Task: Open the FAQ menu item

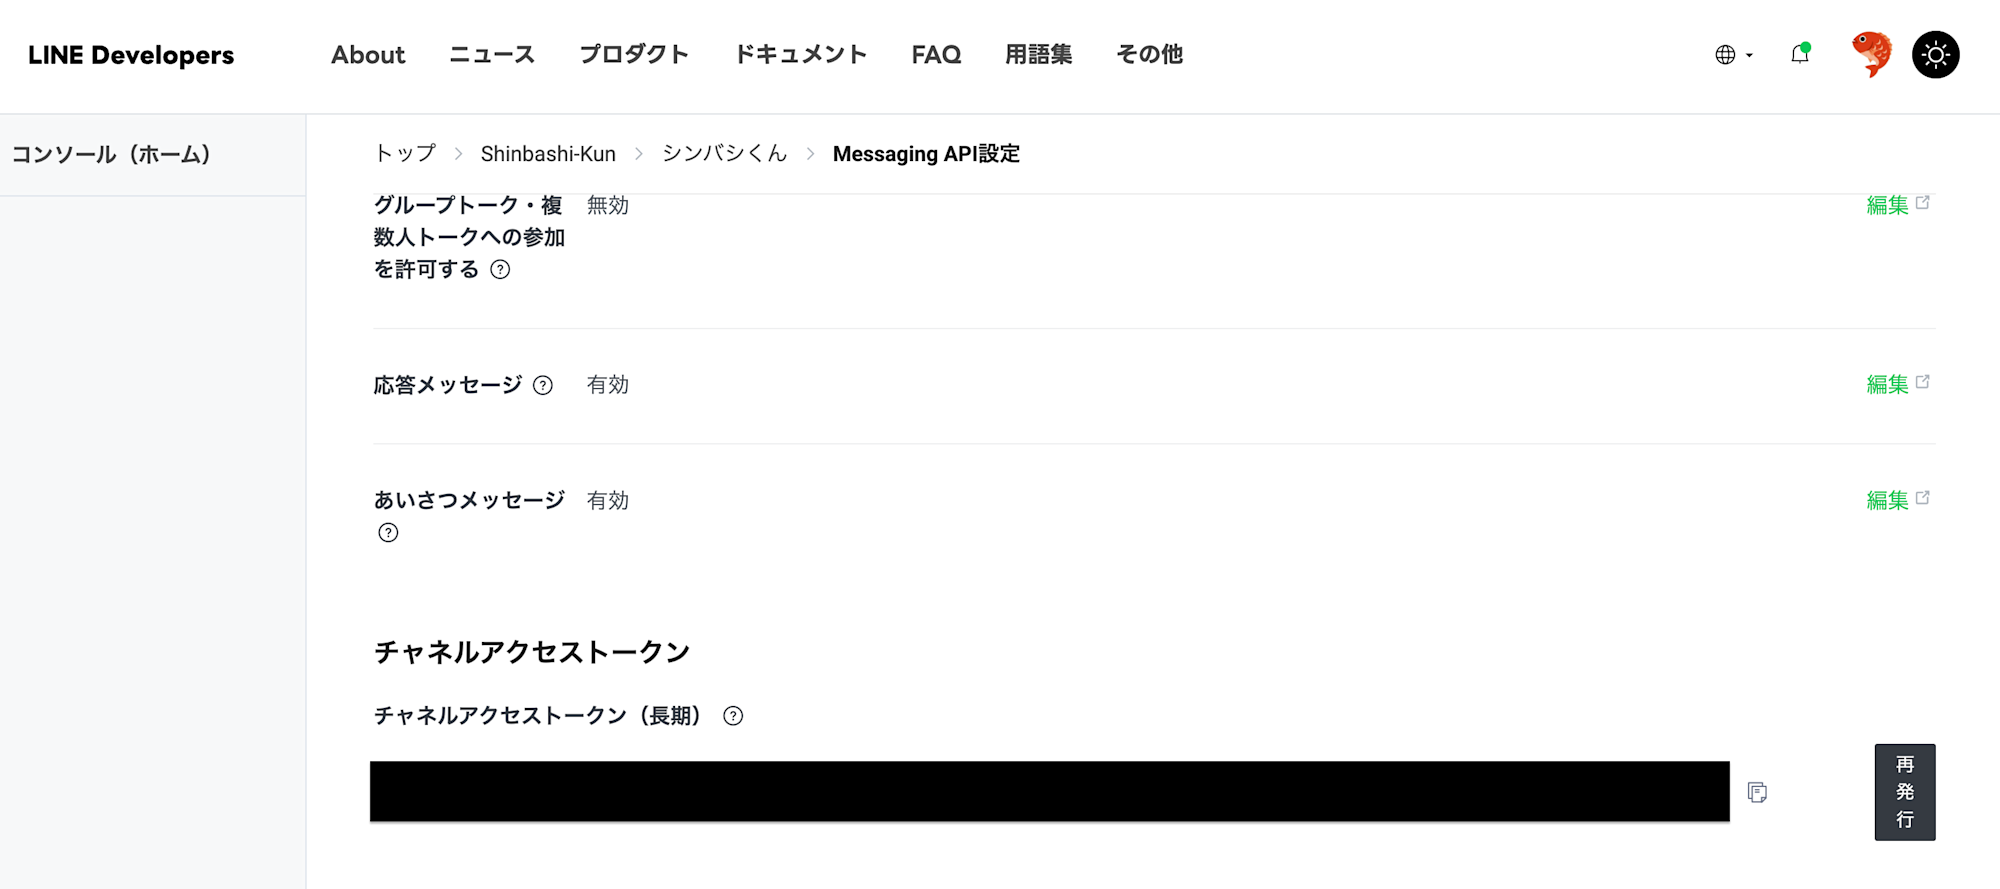Action: [x=936, y=55]
